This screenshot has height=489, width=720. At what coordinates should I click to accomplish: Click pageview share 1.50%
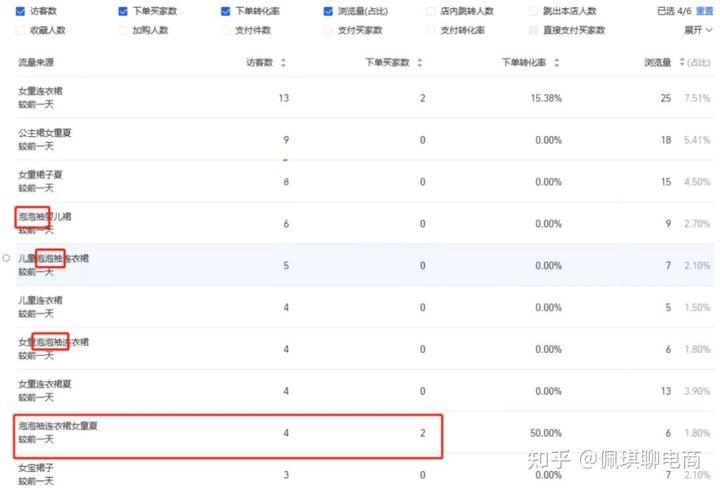click(697, 308)
